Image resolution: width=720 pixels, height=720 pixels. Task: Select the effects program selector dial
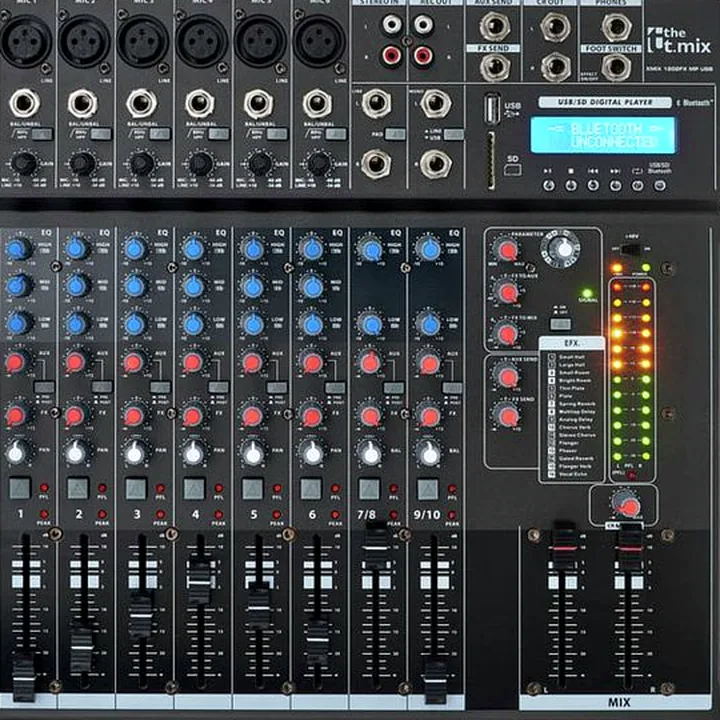(x=561, y=249)
